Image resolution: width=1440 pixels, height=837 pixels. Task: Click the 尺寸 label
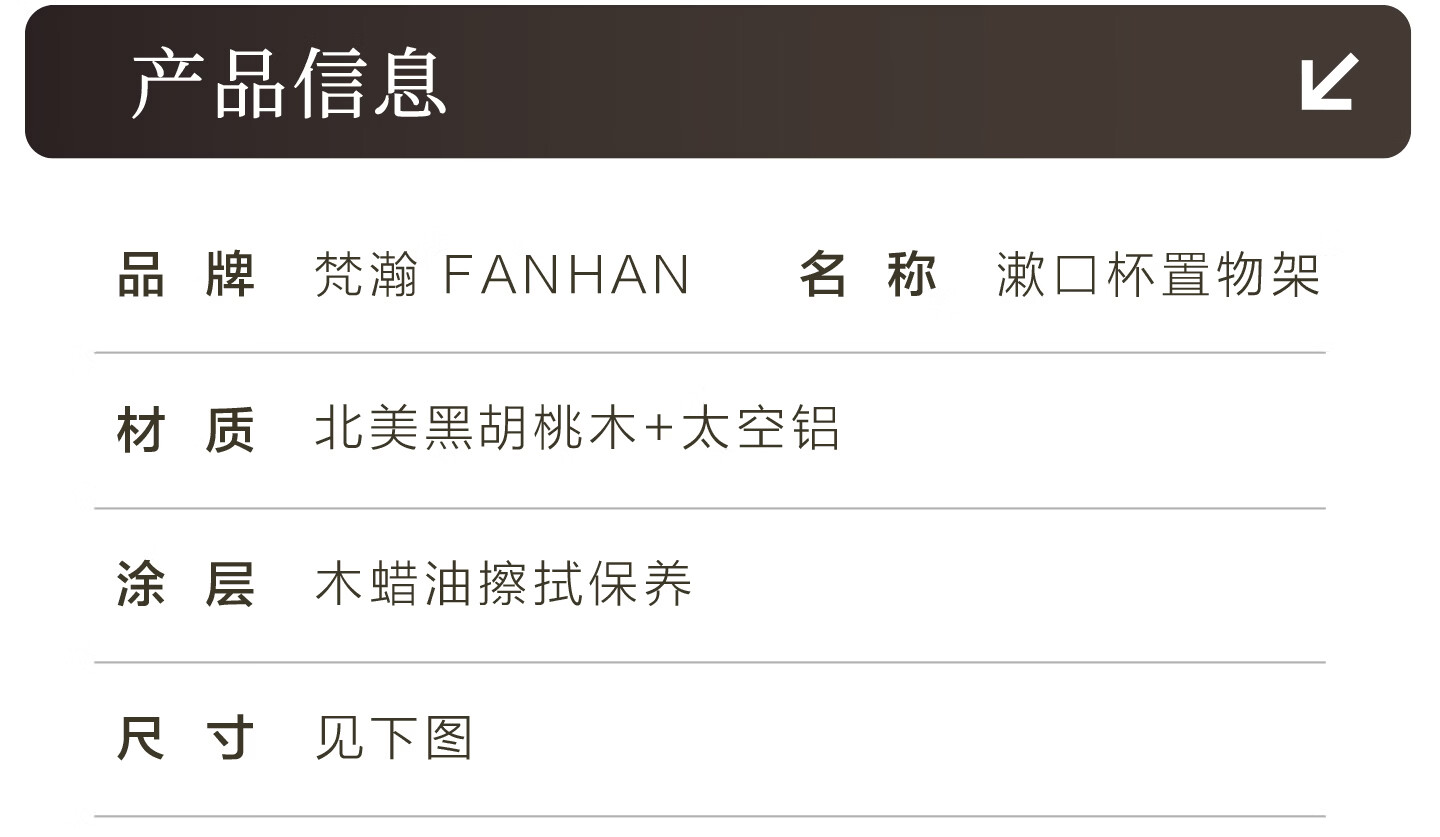186,739
